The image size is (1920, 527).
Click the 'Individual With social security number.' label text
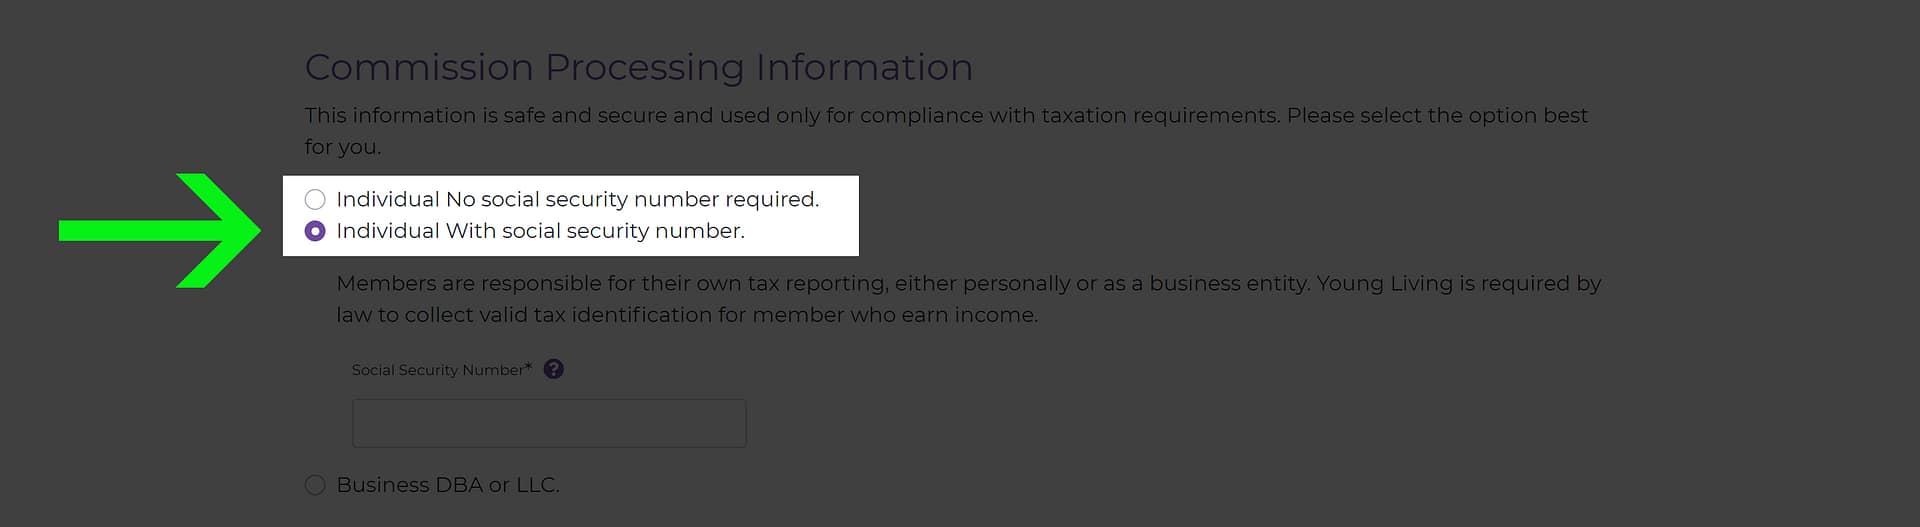coord(540,231)
